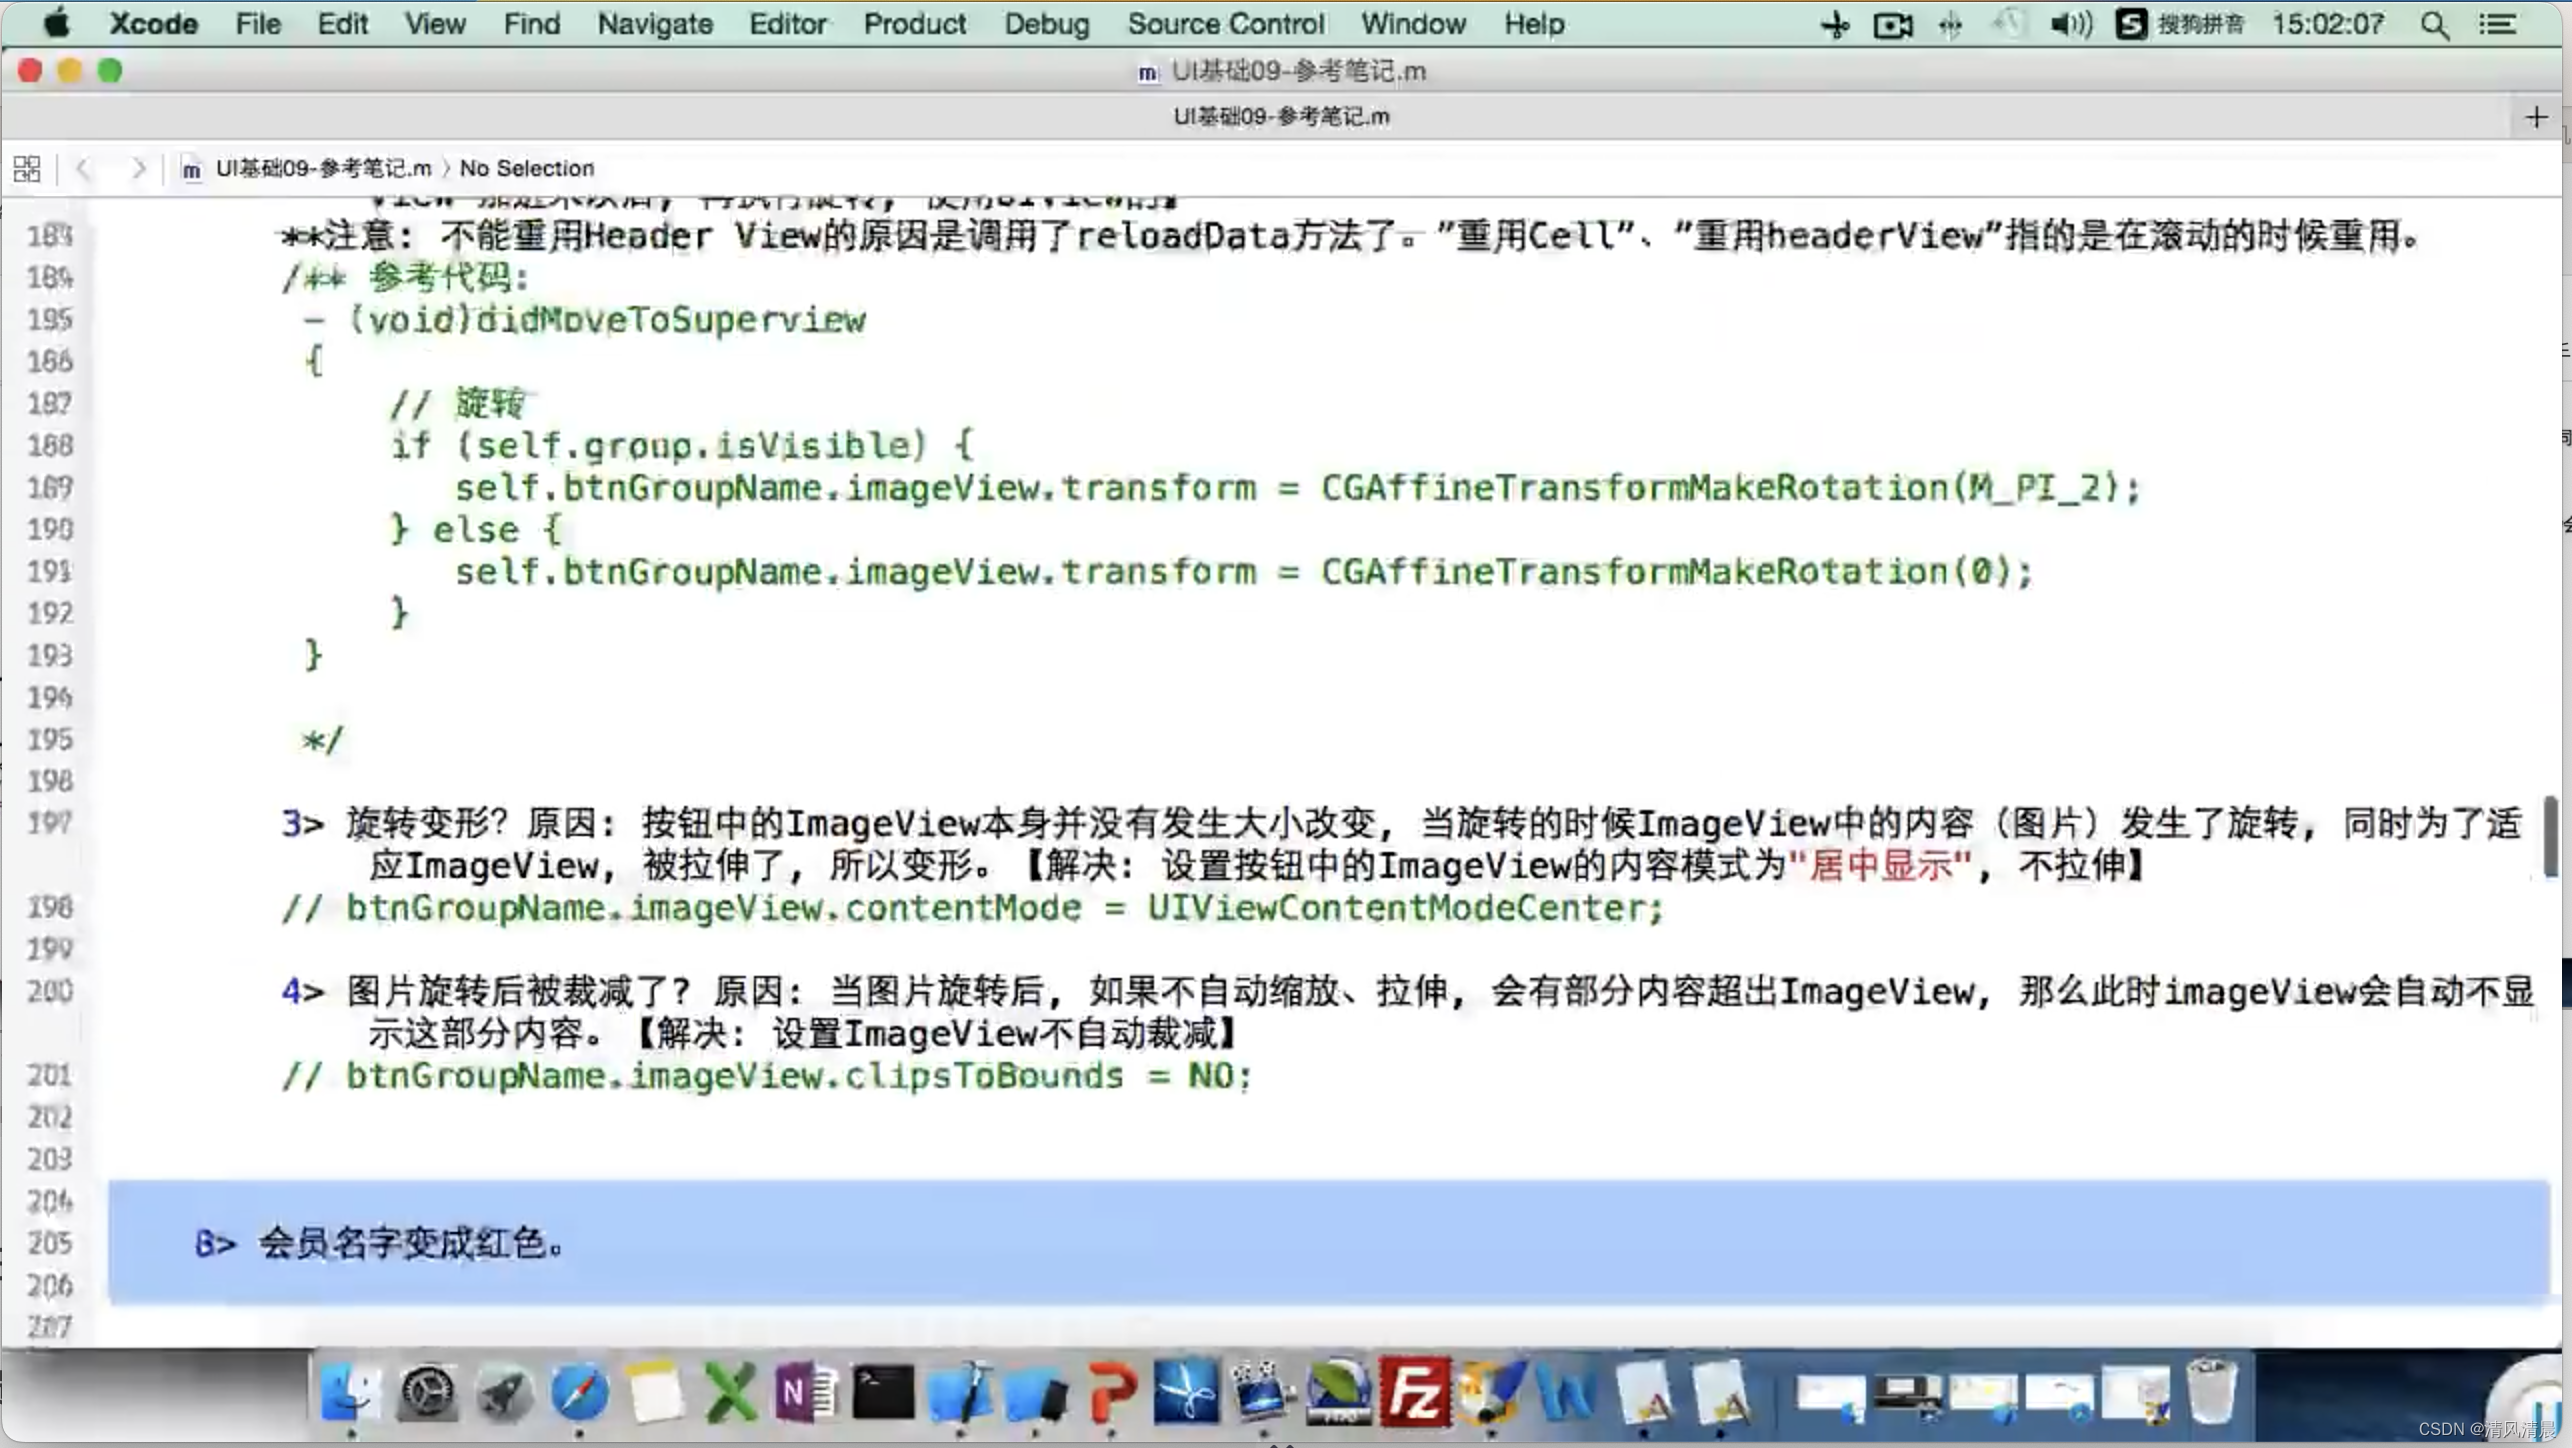2572x1448 pixels.
Task: Click the scissors snipping menu bar icon
Action: (x=1835, y=25)
